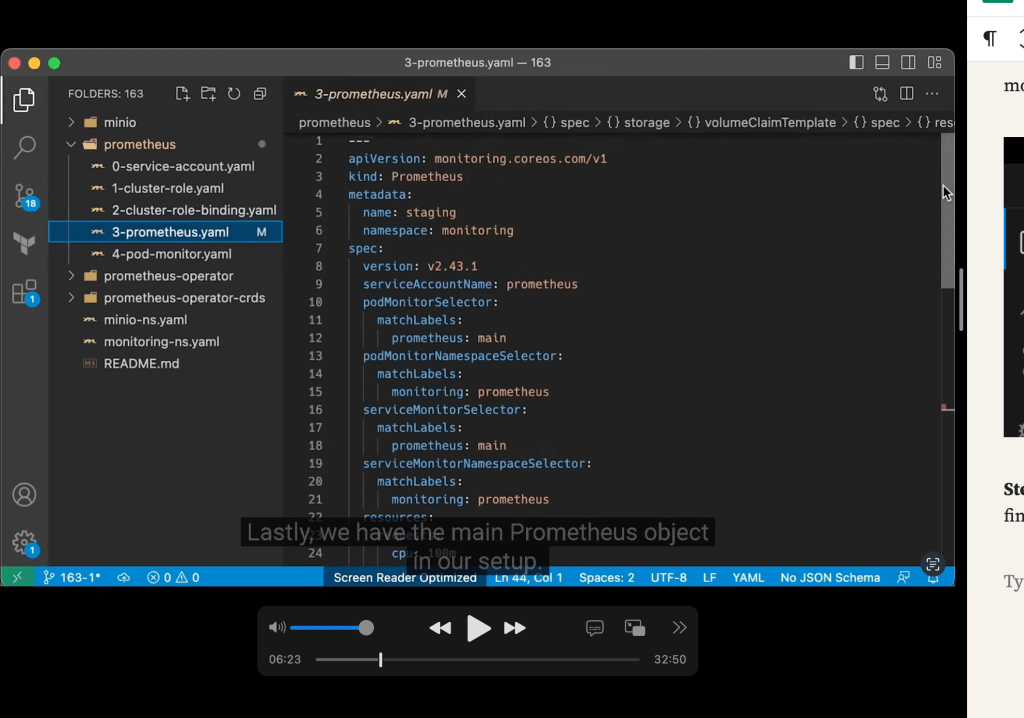This screenshot has height=718, width=1024.
Task: Click Spaces: 2 indentation setting
Action: pyautogui.click(x=606, y=578)
